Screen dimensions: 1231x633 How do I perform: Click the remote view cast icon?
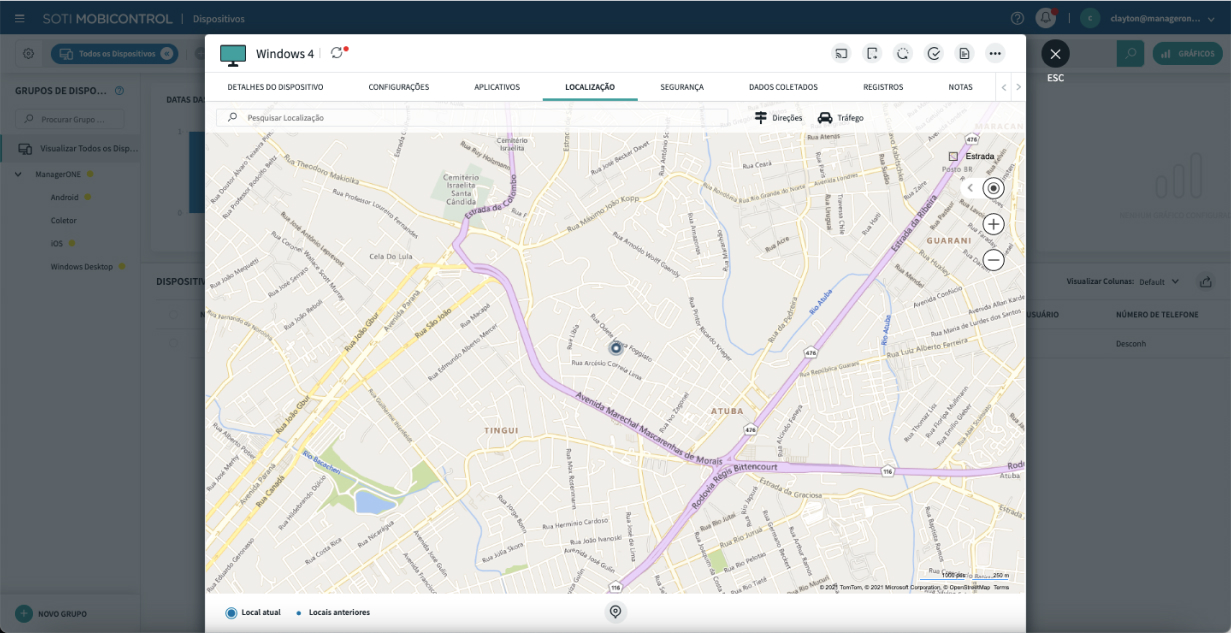click(842, 54)
